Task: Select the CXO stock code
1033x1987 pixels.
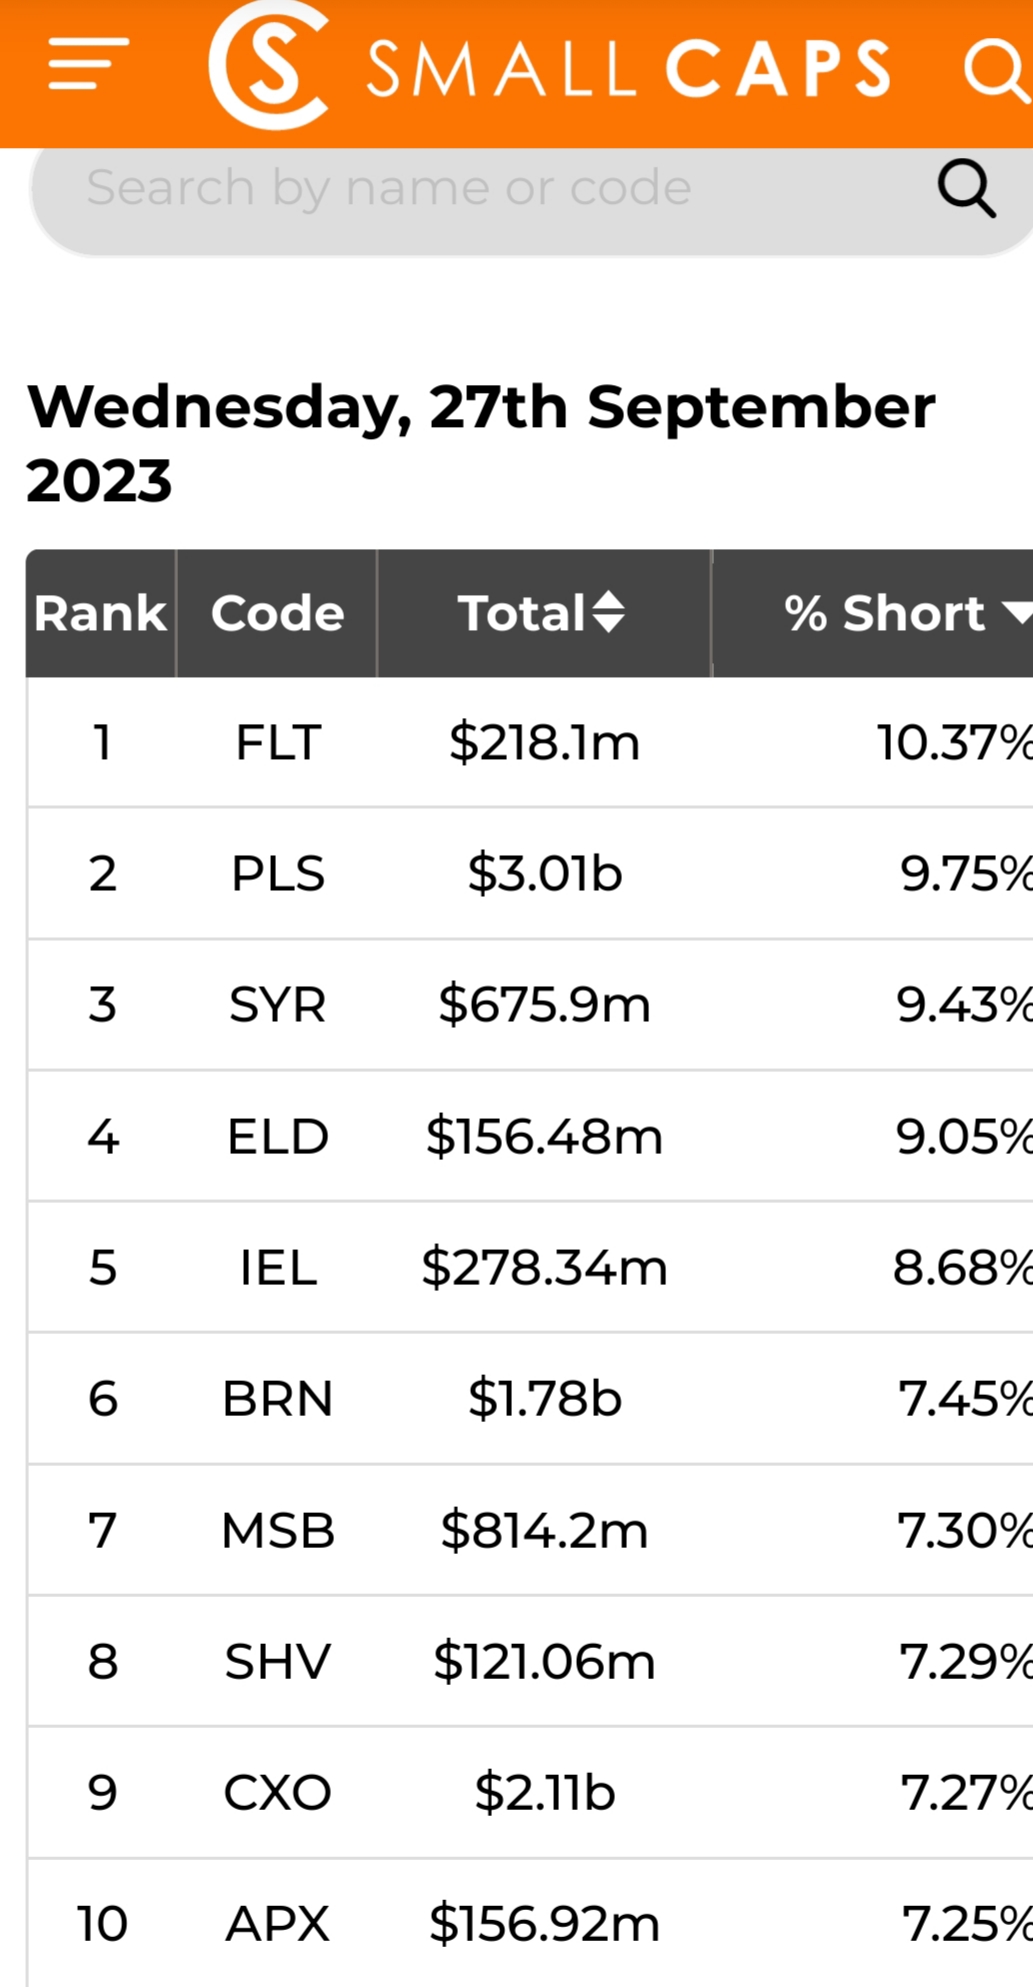Action: [x=277, y=1793]
